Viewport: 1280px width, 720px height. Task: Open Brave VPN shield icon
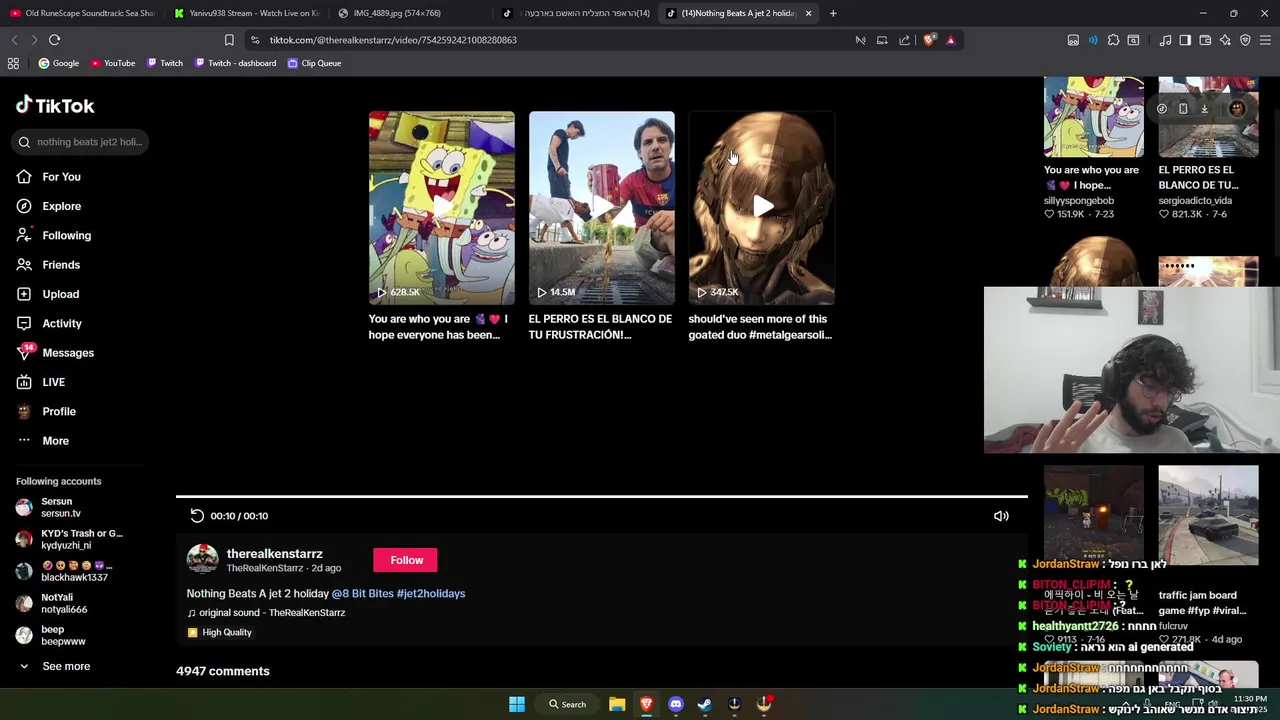coord(1245,40)
